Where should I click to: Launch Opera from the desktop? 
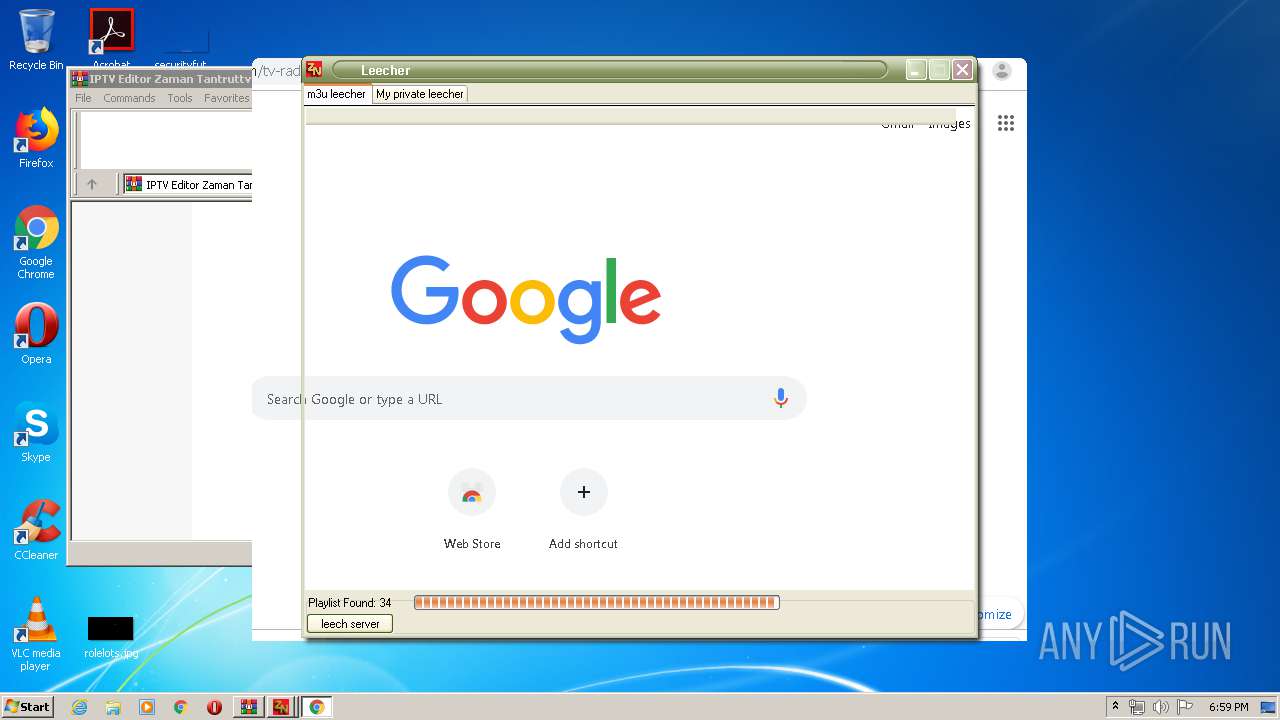(x=36, y=334)
